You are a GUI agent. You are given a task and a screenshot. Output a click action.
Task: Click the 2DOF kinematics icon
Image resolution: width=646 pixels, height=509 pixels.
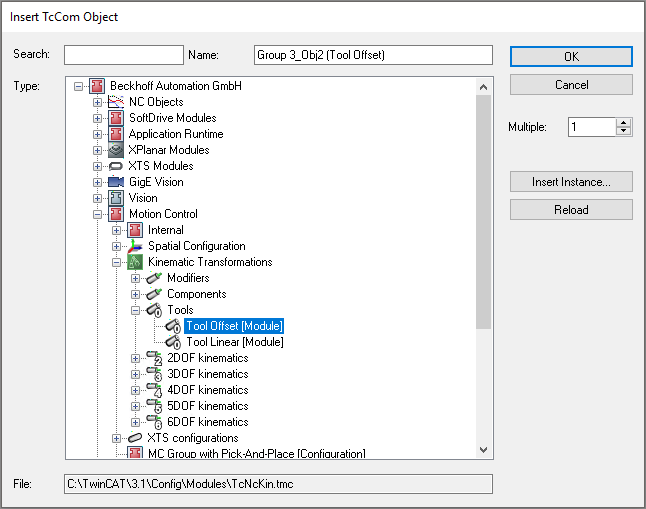click(x=154, y=358)
